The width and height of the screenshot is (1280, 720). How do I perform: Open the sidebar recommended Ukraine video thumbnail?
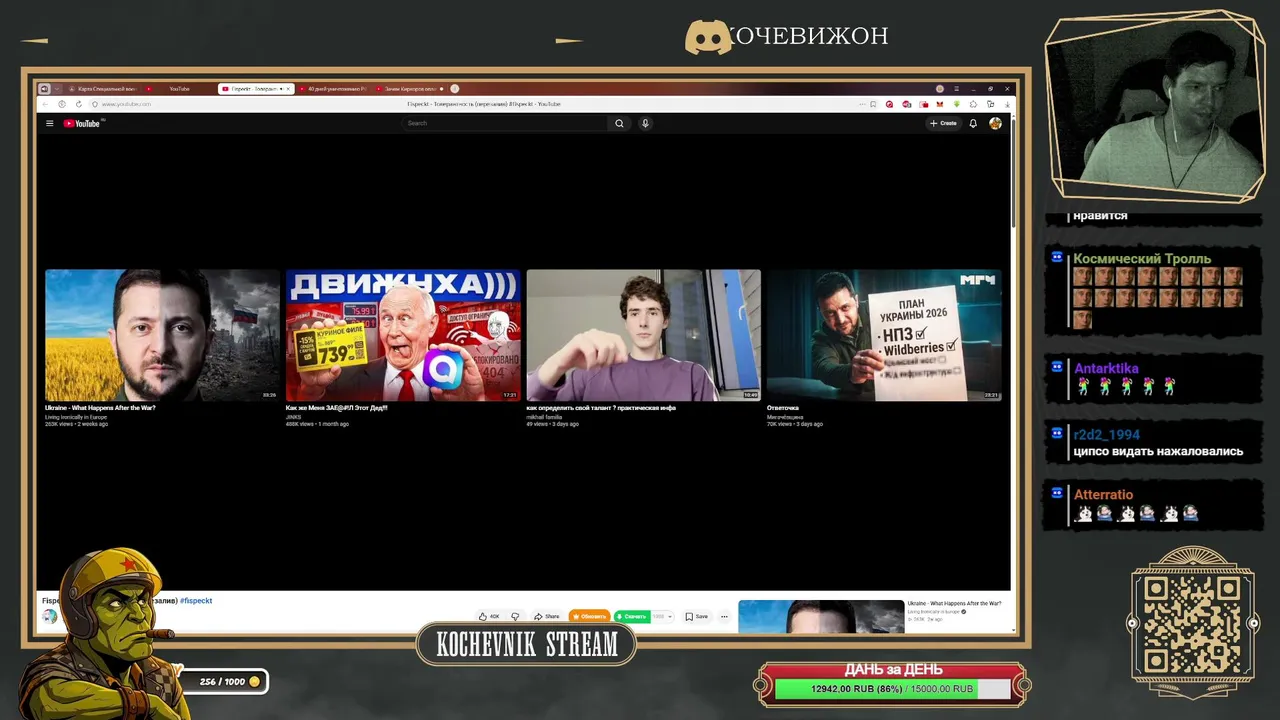821,616
